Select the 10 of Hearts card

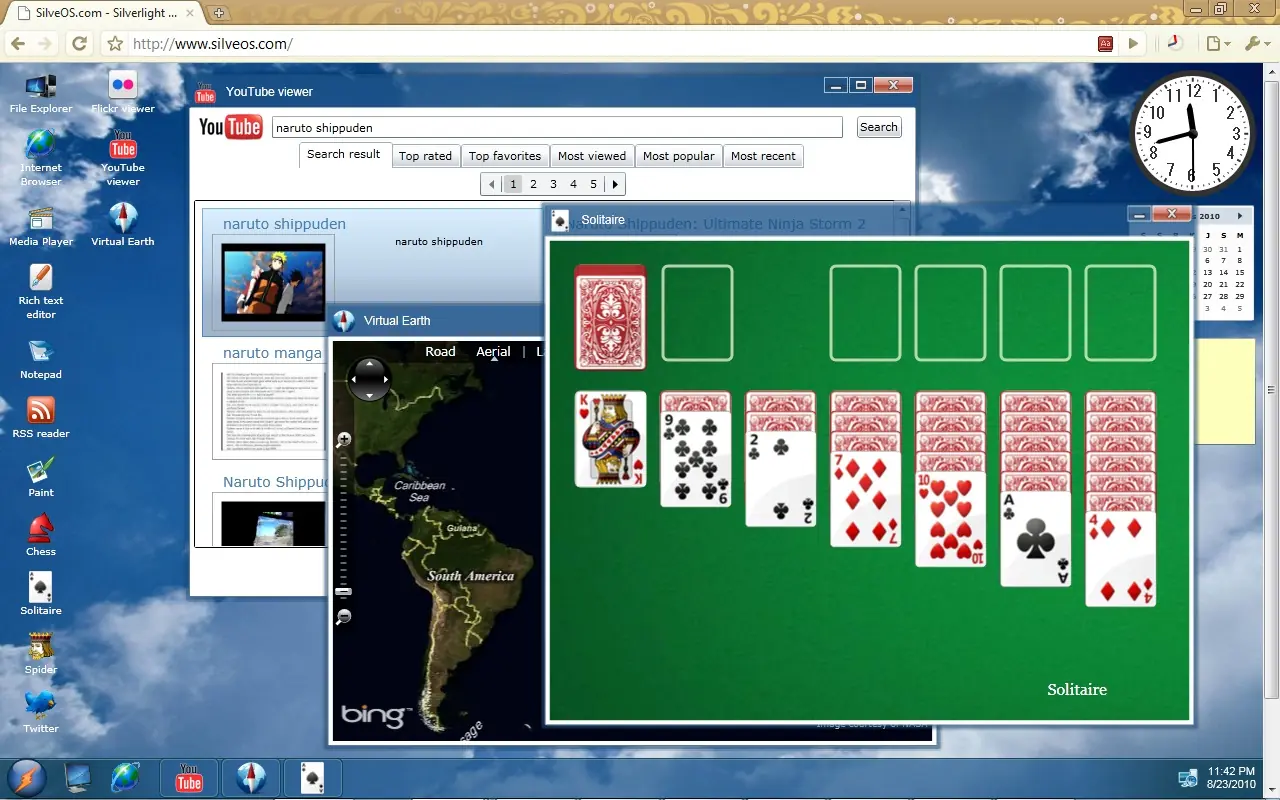951,519
